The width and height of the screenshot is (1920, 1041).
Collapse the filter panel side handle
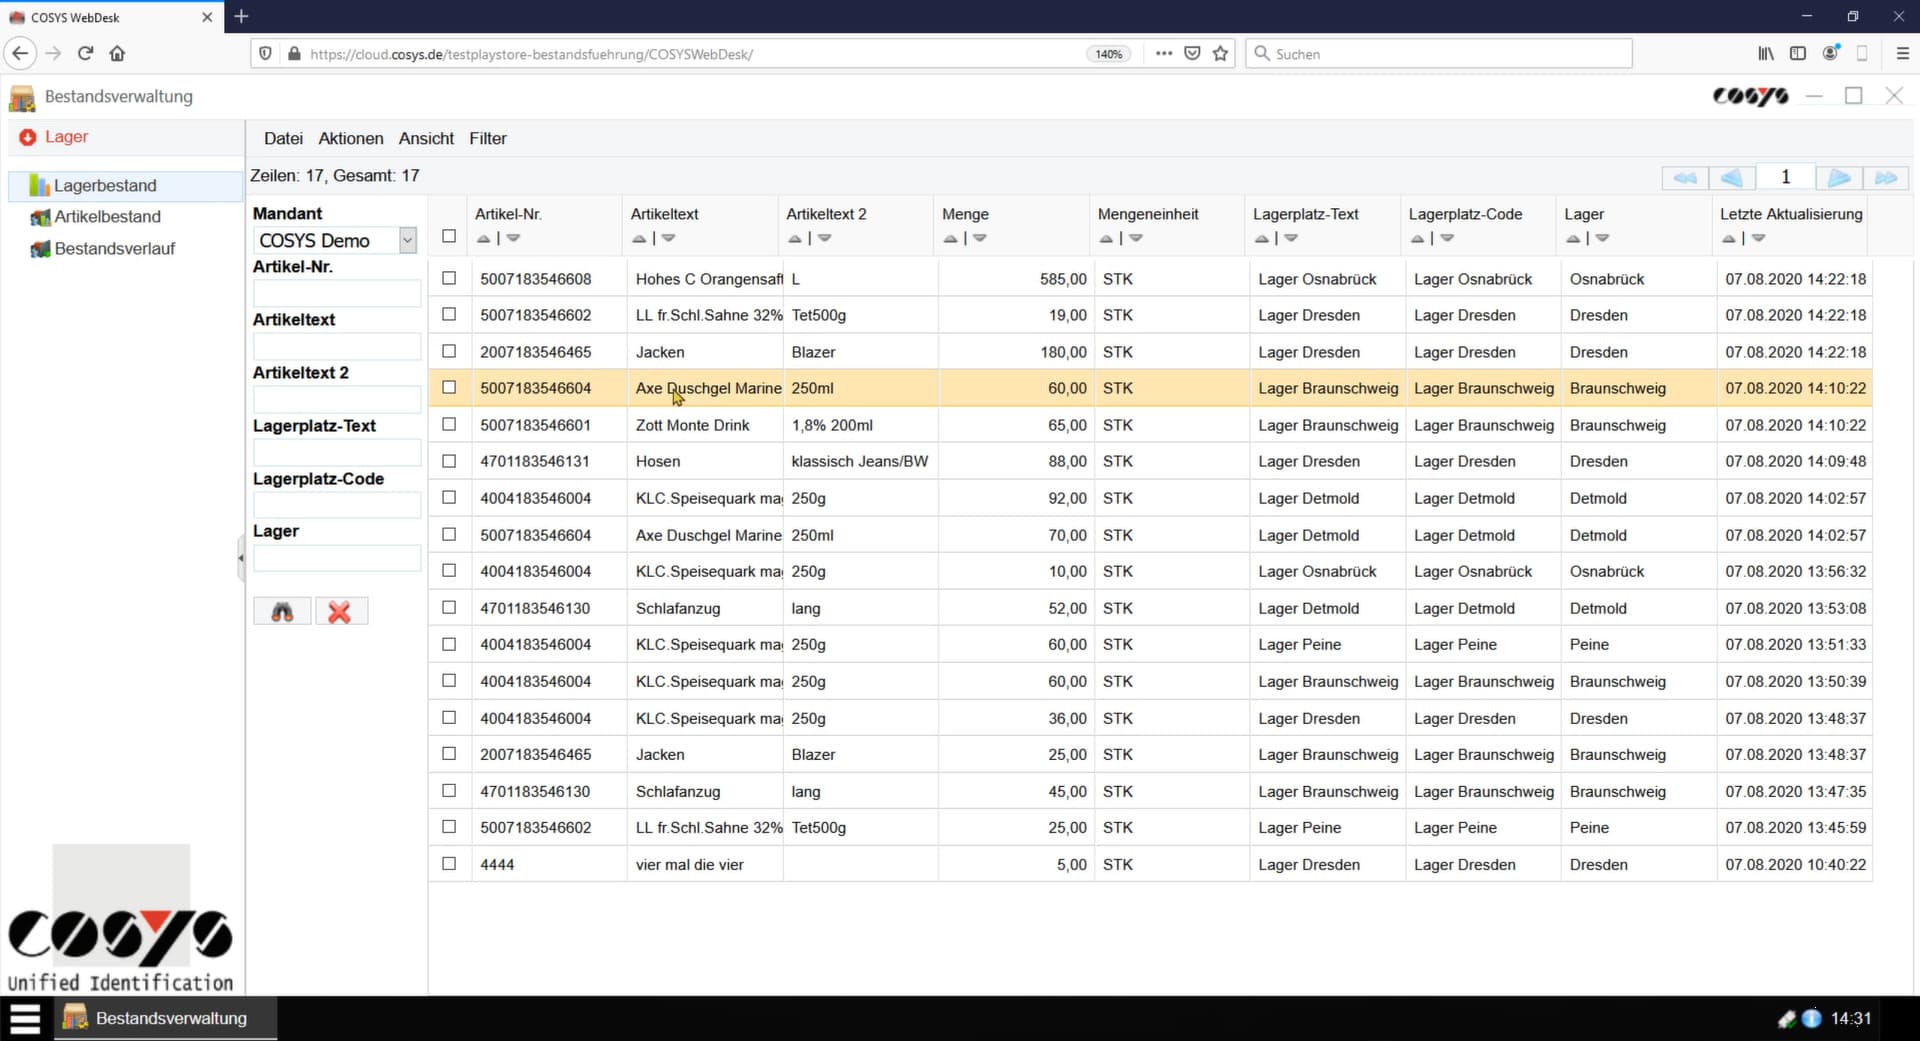241,558
